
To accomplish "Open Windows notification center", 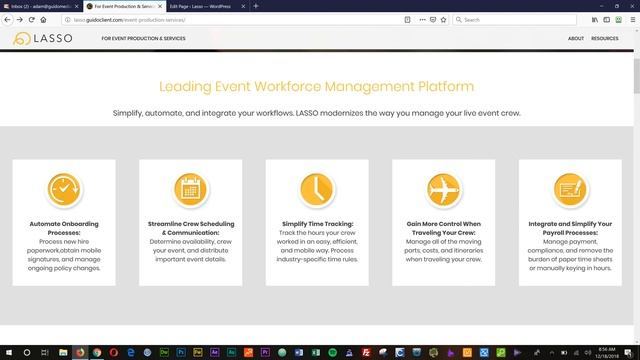I will point(629,353).
